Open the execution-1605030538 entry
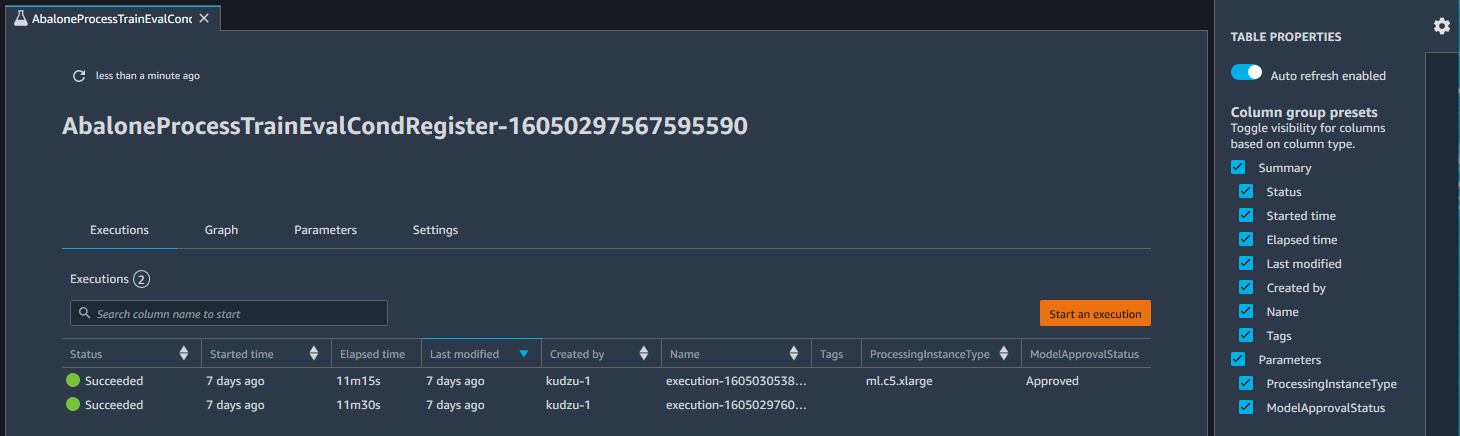 click(x=736, y=381)
